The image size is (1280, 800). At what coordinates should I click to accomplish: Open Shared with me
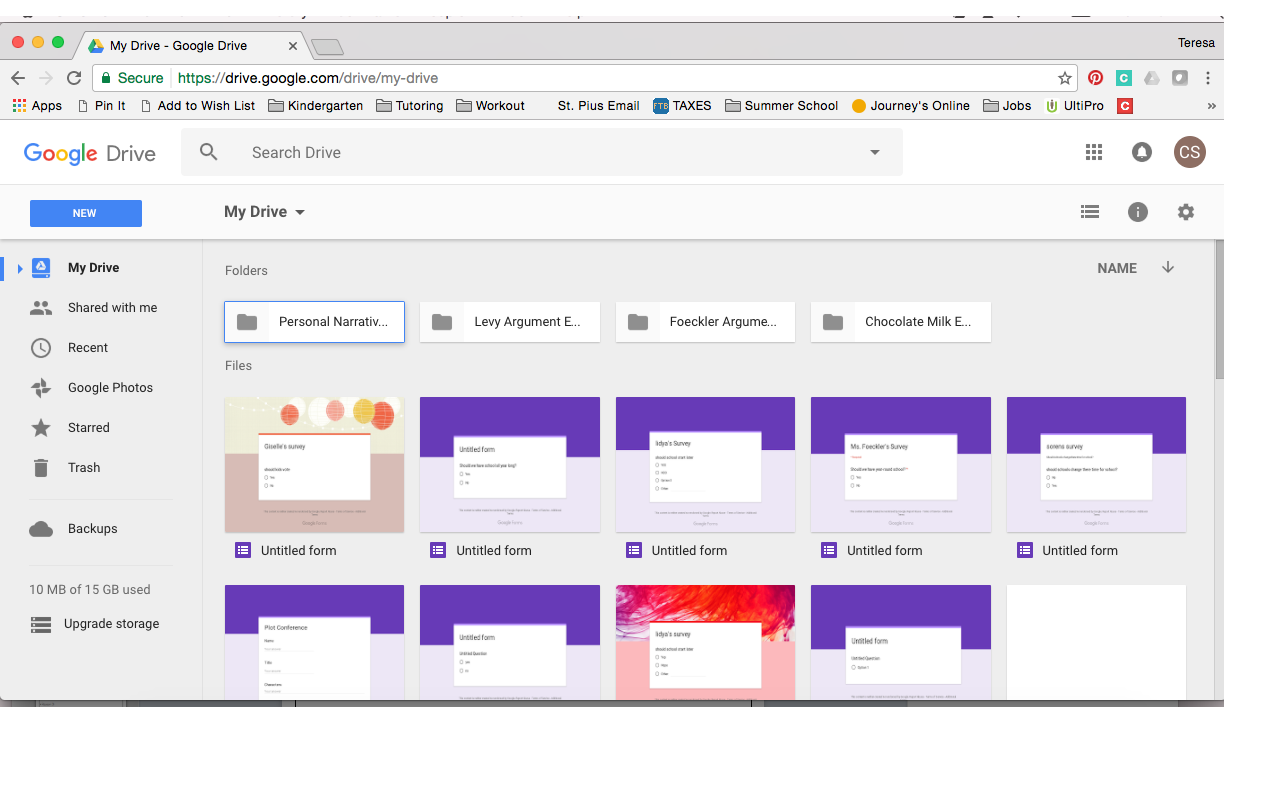112,308
